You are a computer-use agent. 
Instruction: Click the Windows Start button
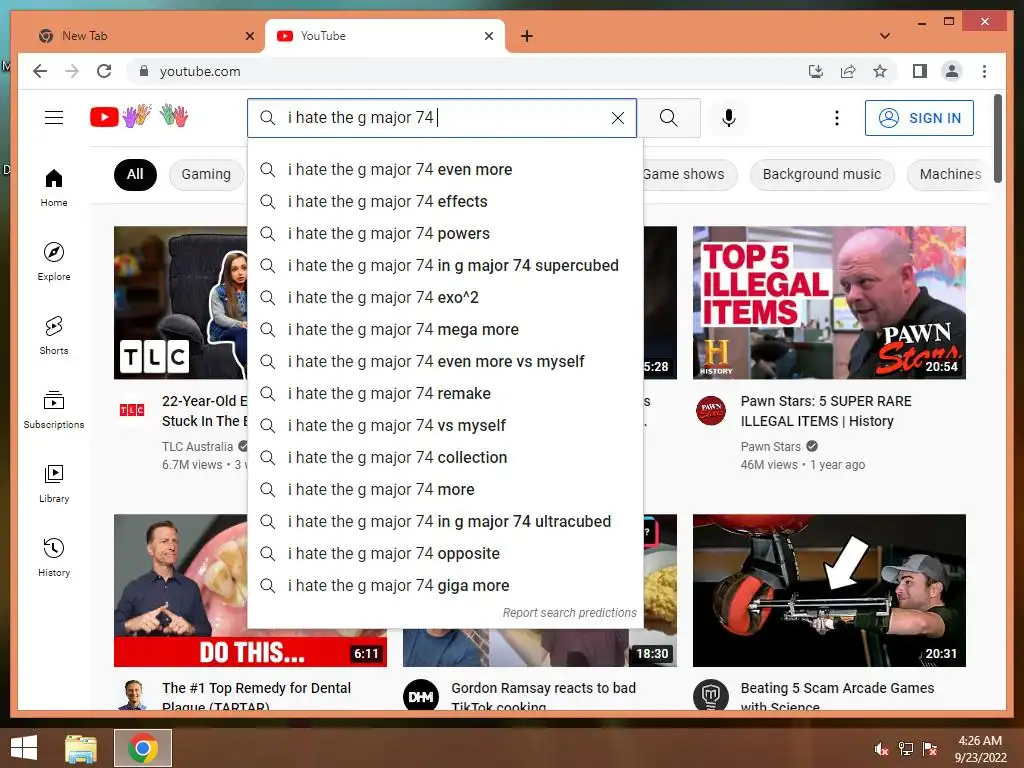tap(24, 748)
